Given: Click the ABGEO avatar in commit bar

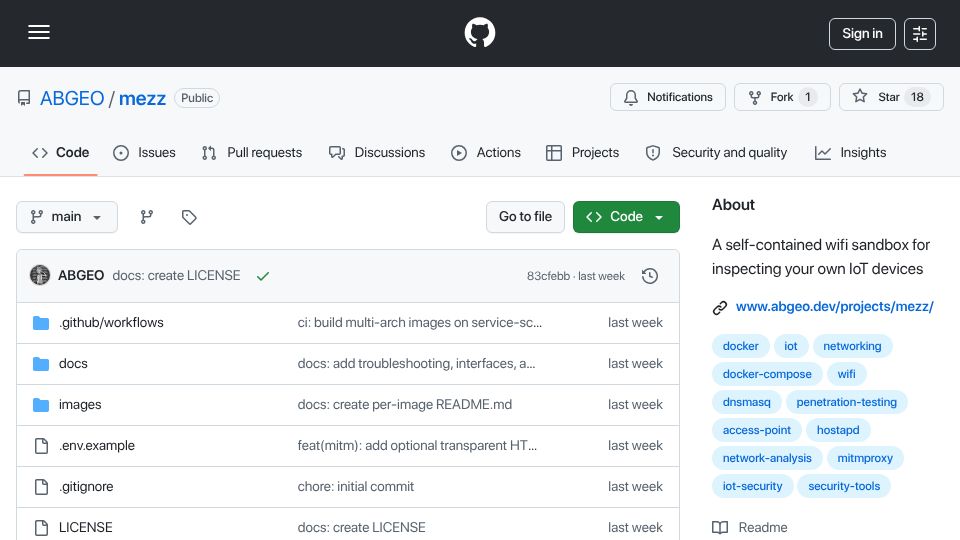Looking at the screenshot, I should tap(40, 276).
